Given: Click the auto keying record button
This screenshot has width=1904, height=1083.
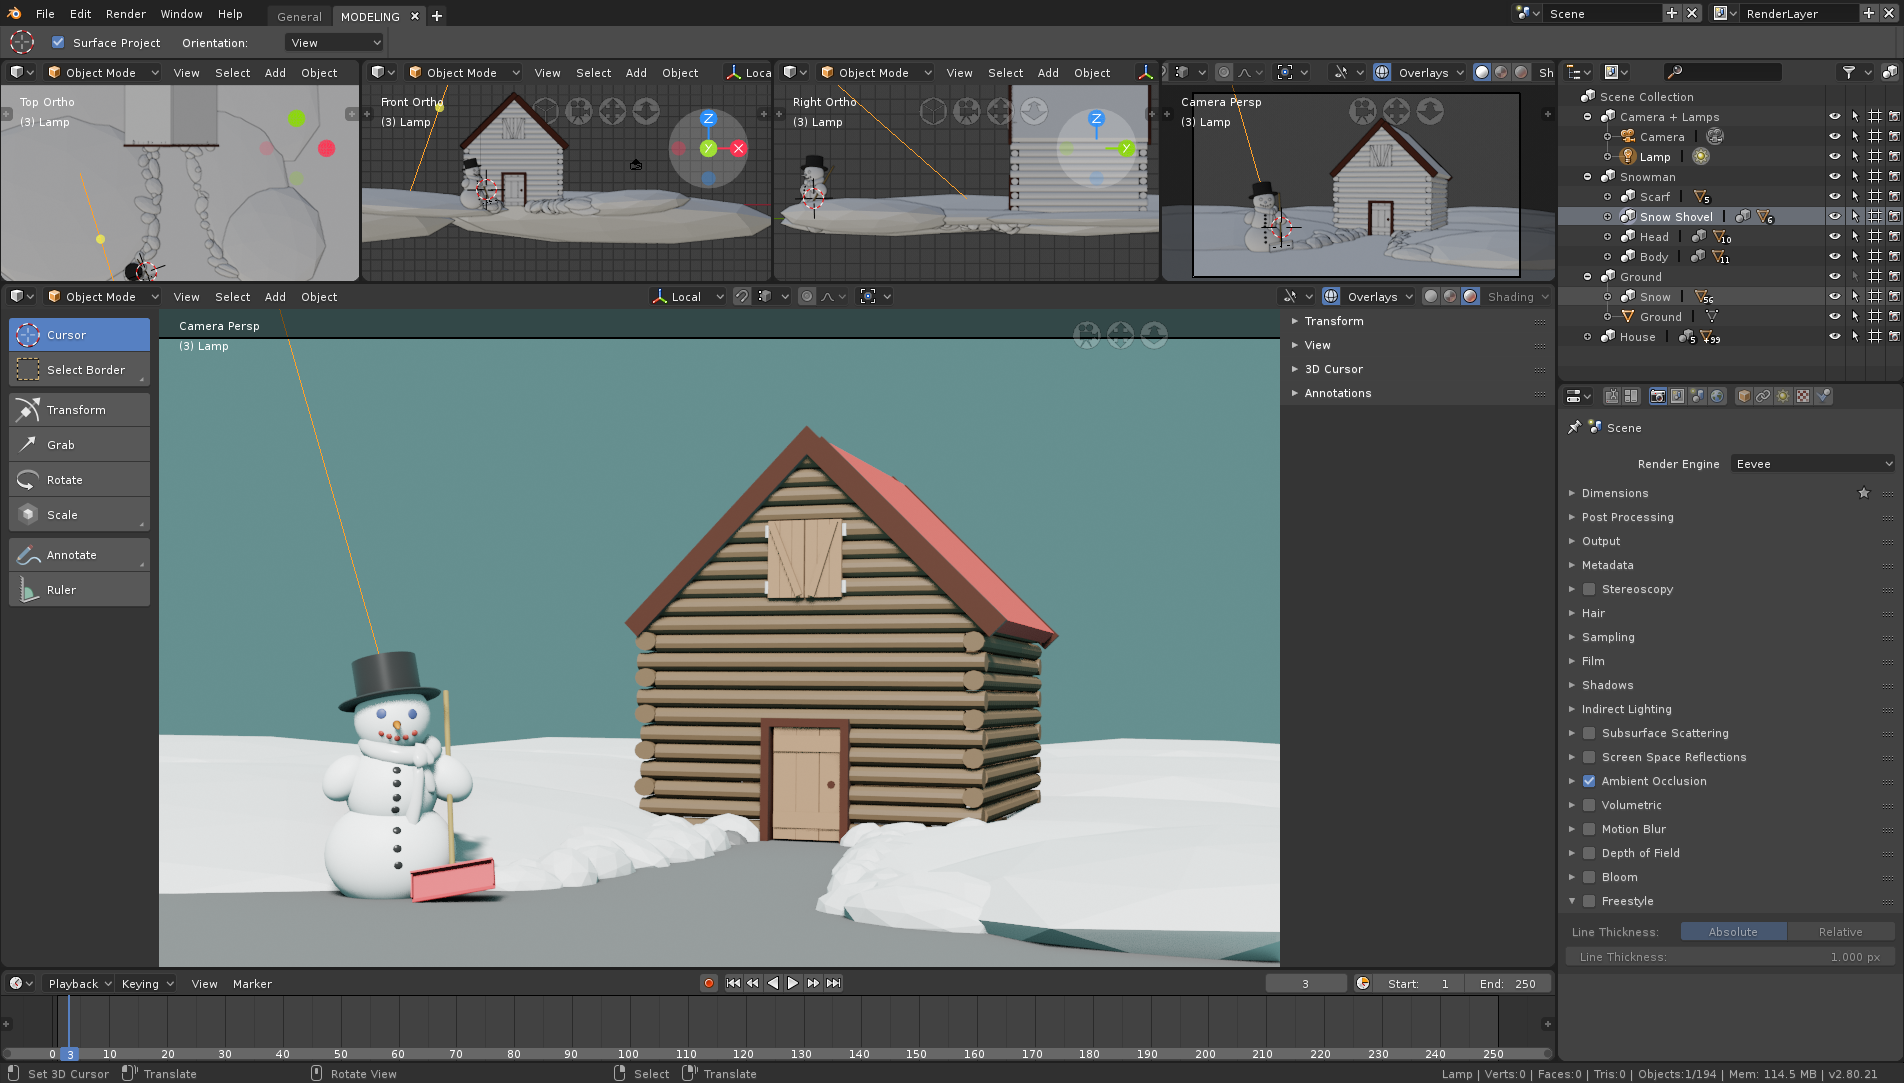Looking at the screenshot, I should [x=709, y=983].
